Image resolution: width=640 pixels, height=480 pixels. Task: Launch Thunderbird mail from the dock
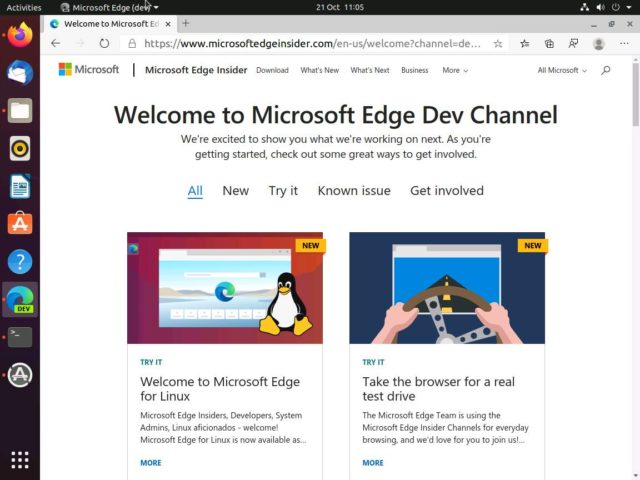[20, 73]
